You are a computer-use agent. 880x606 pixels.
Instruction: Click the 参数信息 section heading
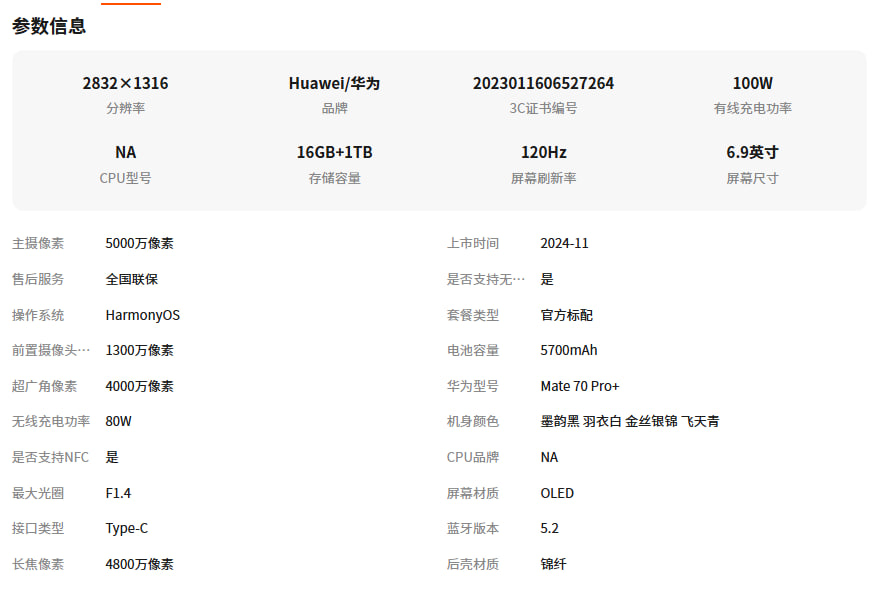point(49,27)
